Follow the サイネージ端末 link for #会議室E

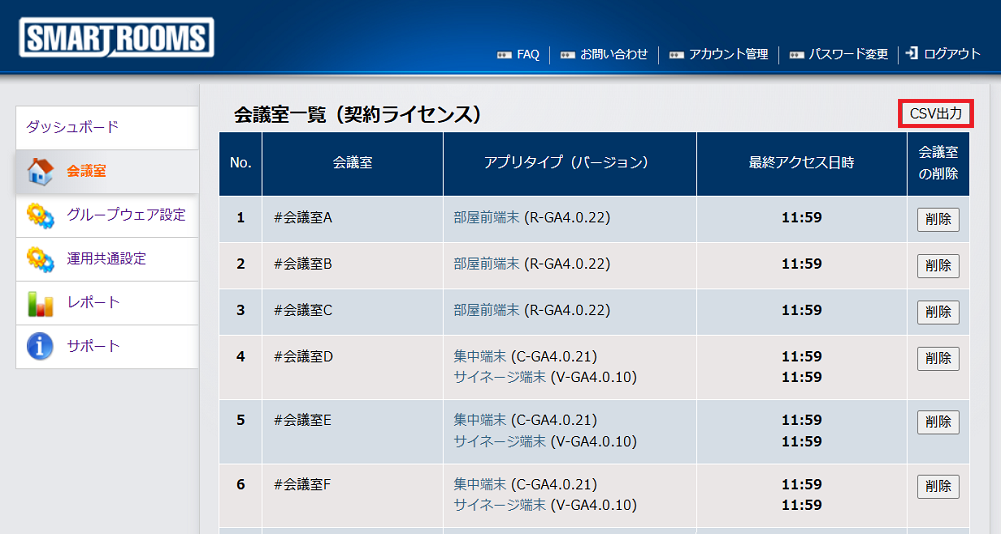coord(500,441)
